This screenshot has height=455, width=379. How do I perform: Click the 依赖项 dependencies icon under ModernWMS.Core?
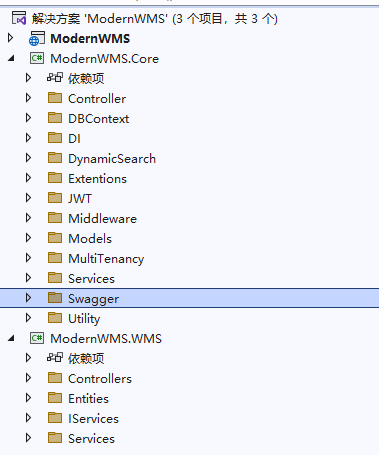coord(55,78)
